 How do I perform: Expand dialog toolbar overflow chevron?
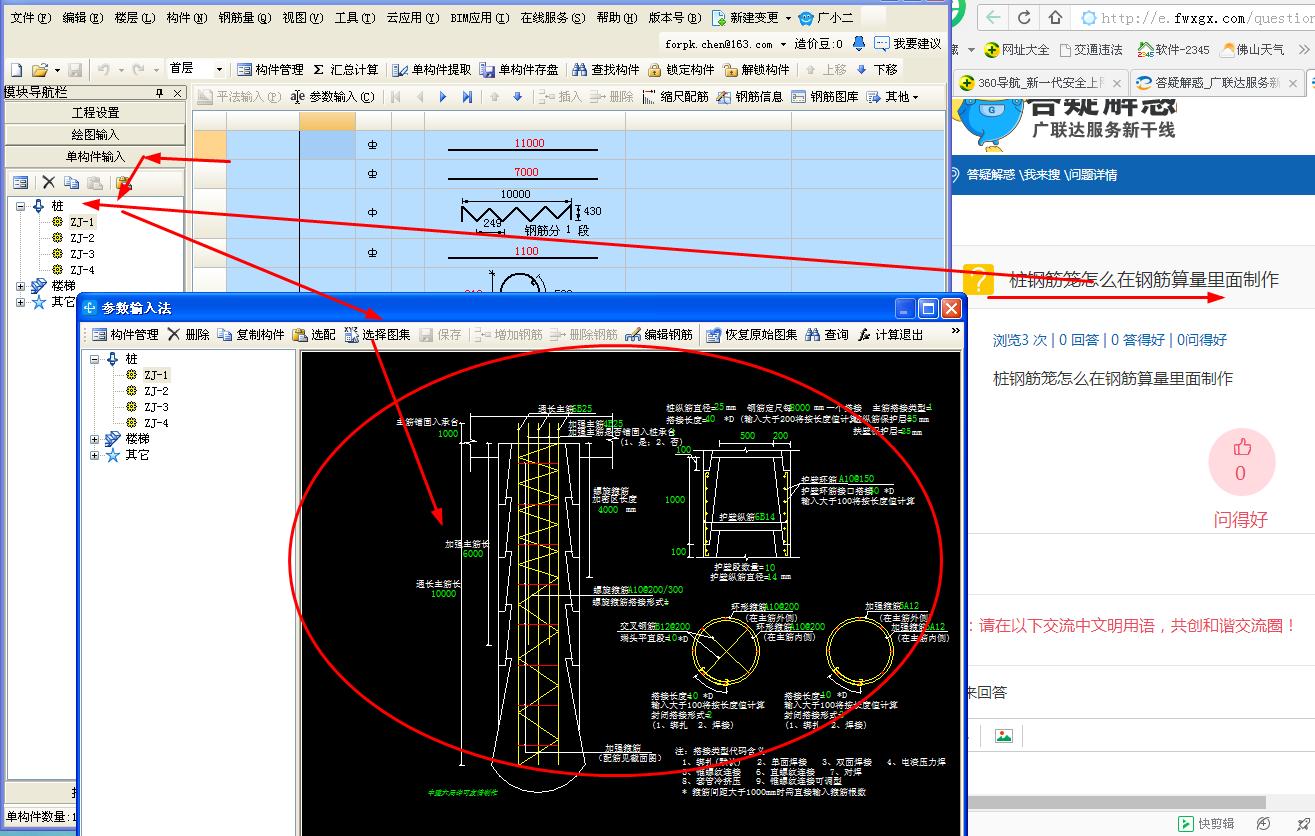point(955,331)
